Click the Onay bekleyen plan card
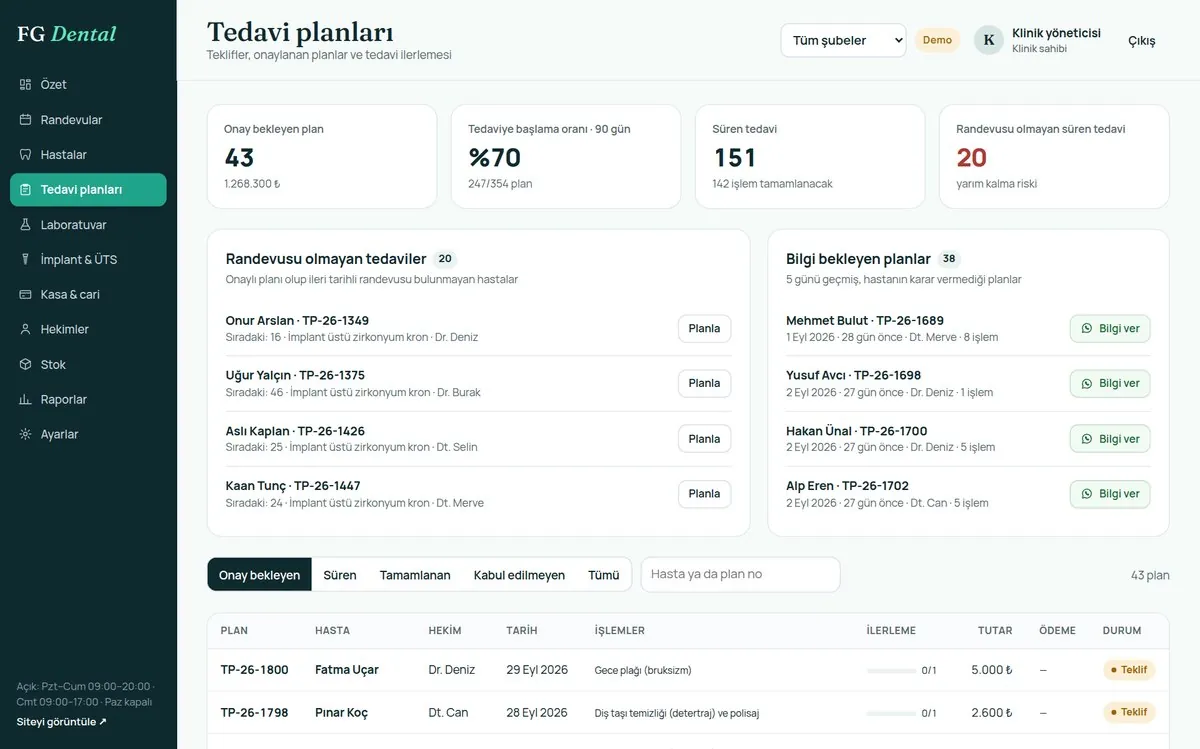1200x749 pixels. click(x=322, y=156)
